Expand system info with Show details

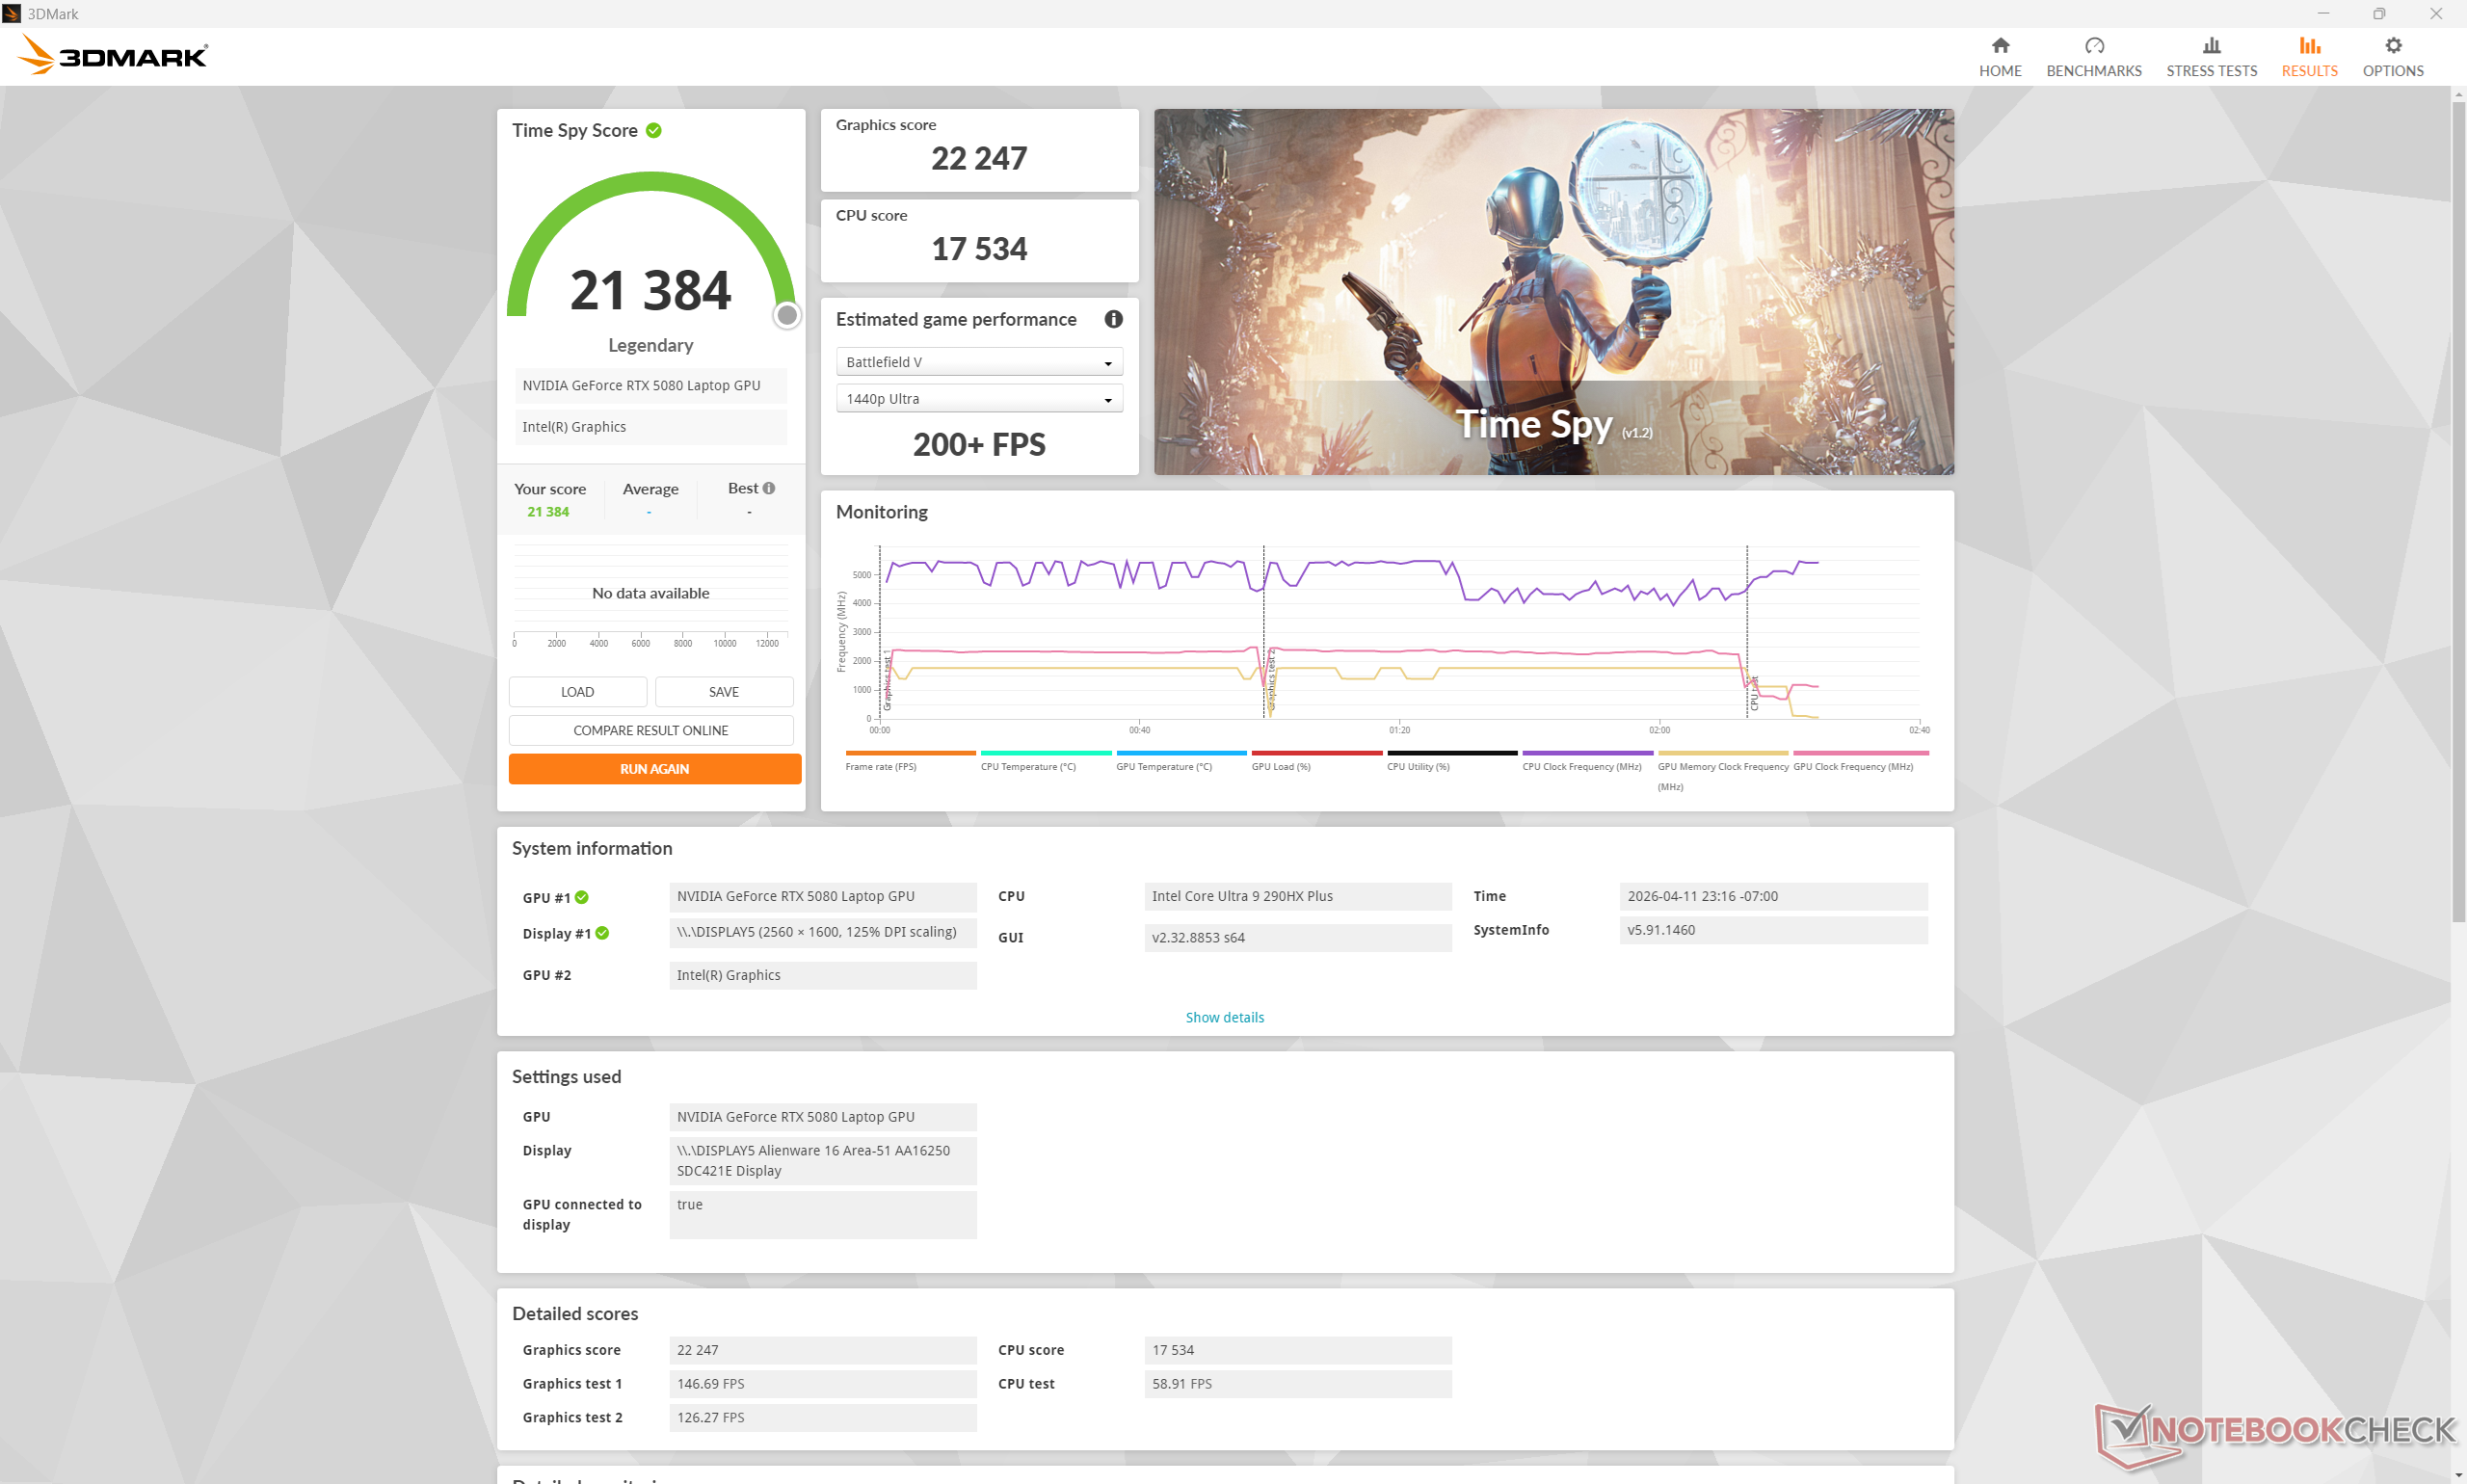(1224, 1017)
